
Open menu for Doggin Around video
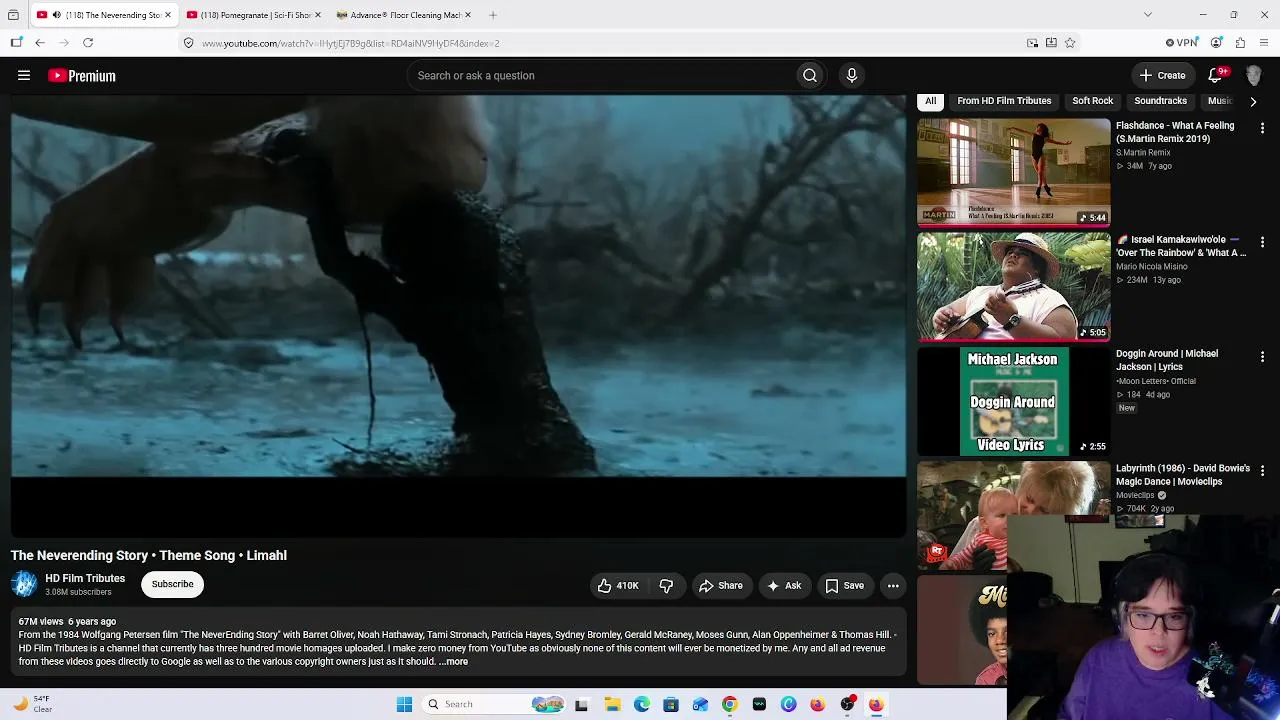(x=1262, y=356)
